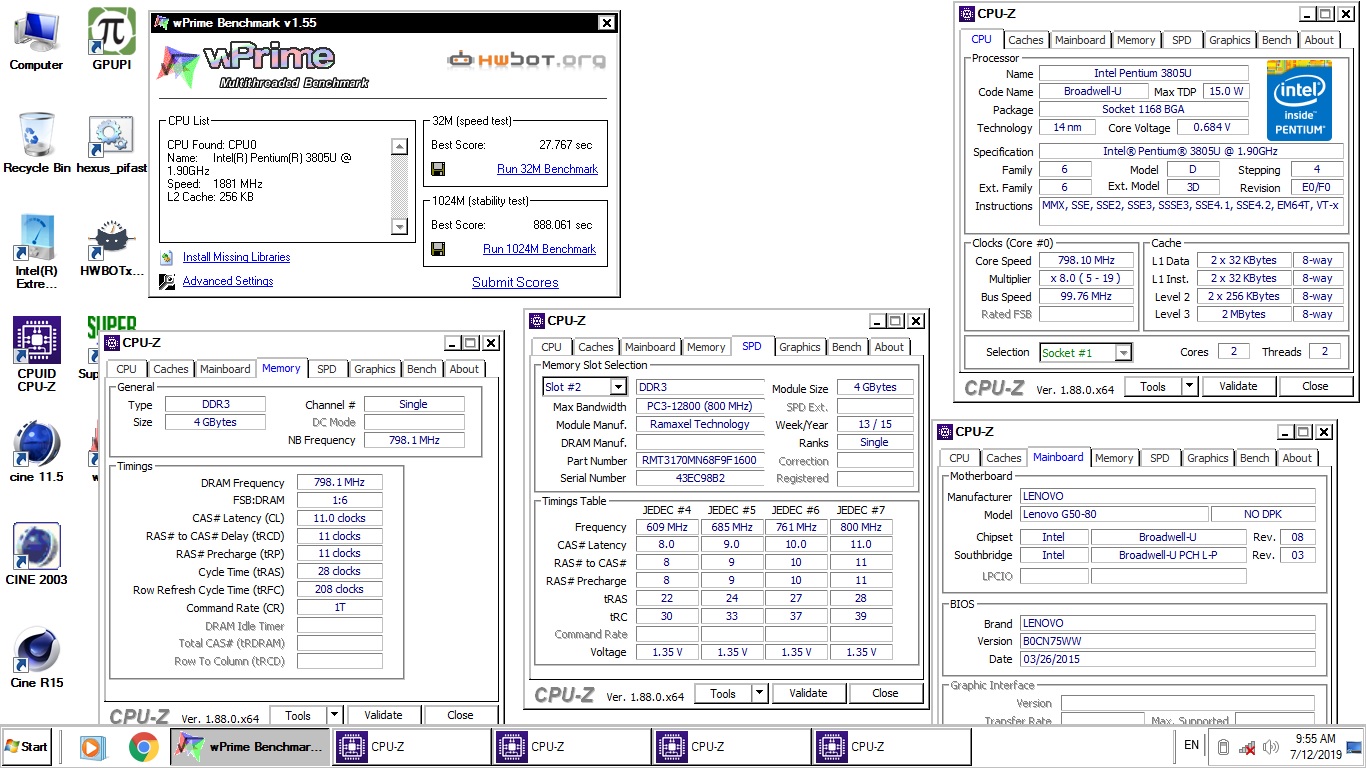Click the network tray icon
Screen dimensions: 1366x768
click(1247, 747)
